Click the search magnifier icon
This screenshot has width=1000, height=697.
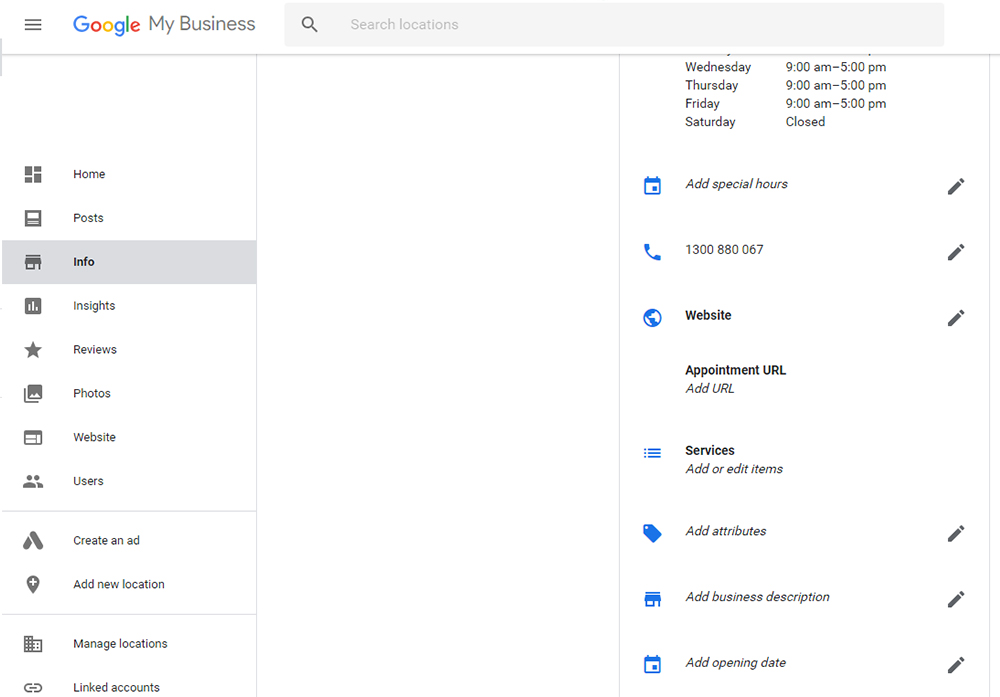[x=309, y=25]
